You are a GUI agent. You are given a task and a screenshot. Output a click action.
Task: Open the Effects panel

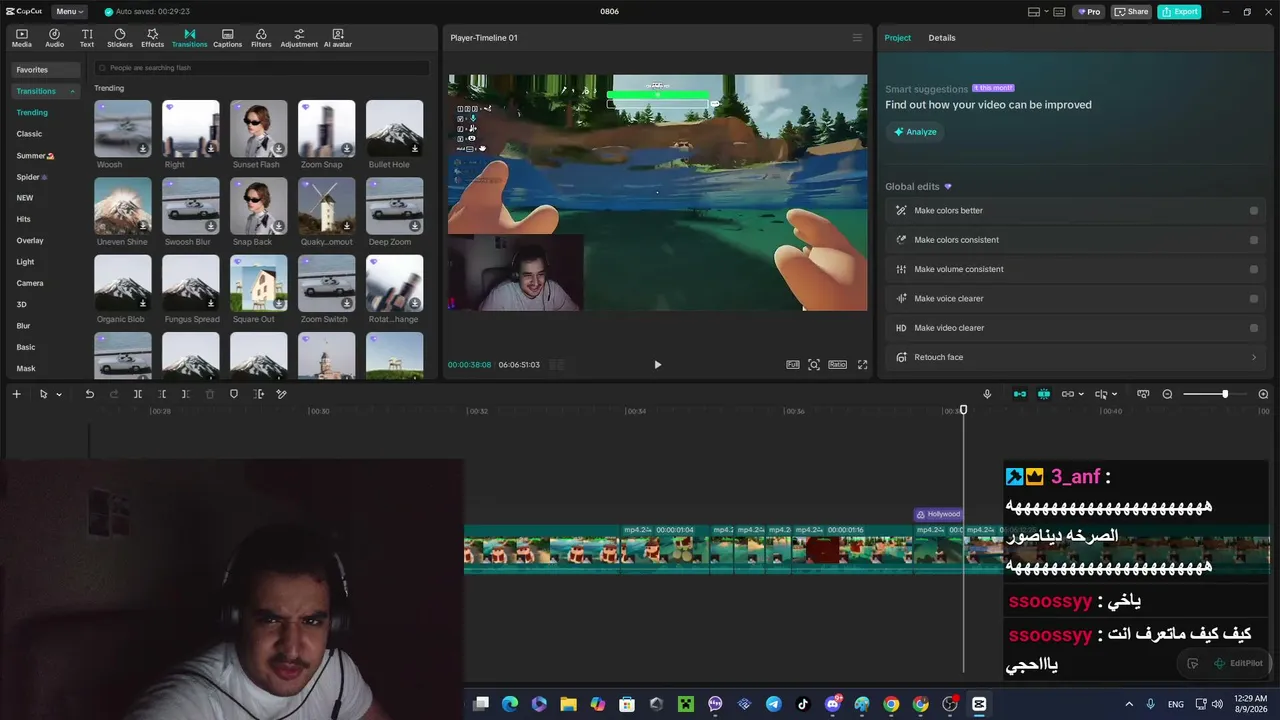[152, 38]
